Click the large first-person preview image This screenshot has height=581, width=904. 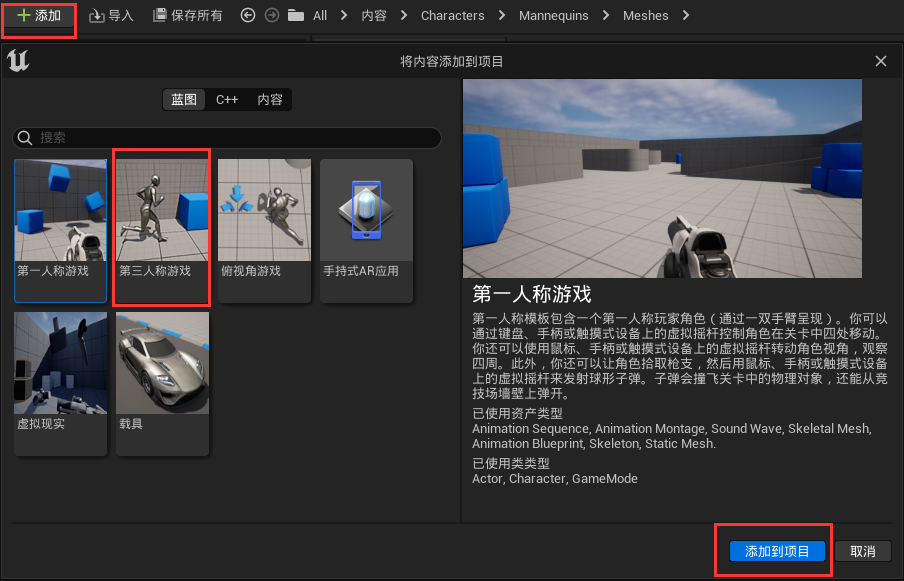point(662,179)
